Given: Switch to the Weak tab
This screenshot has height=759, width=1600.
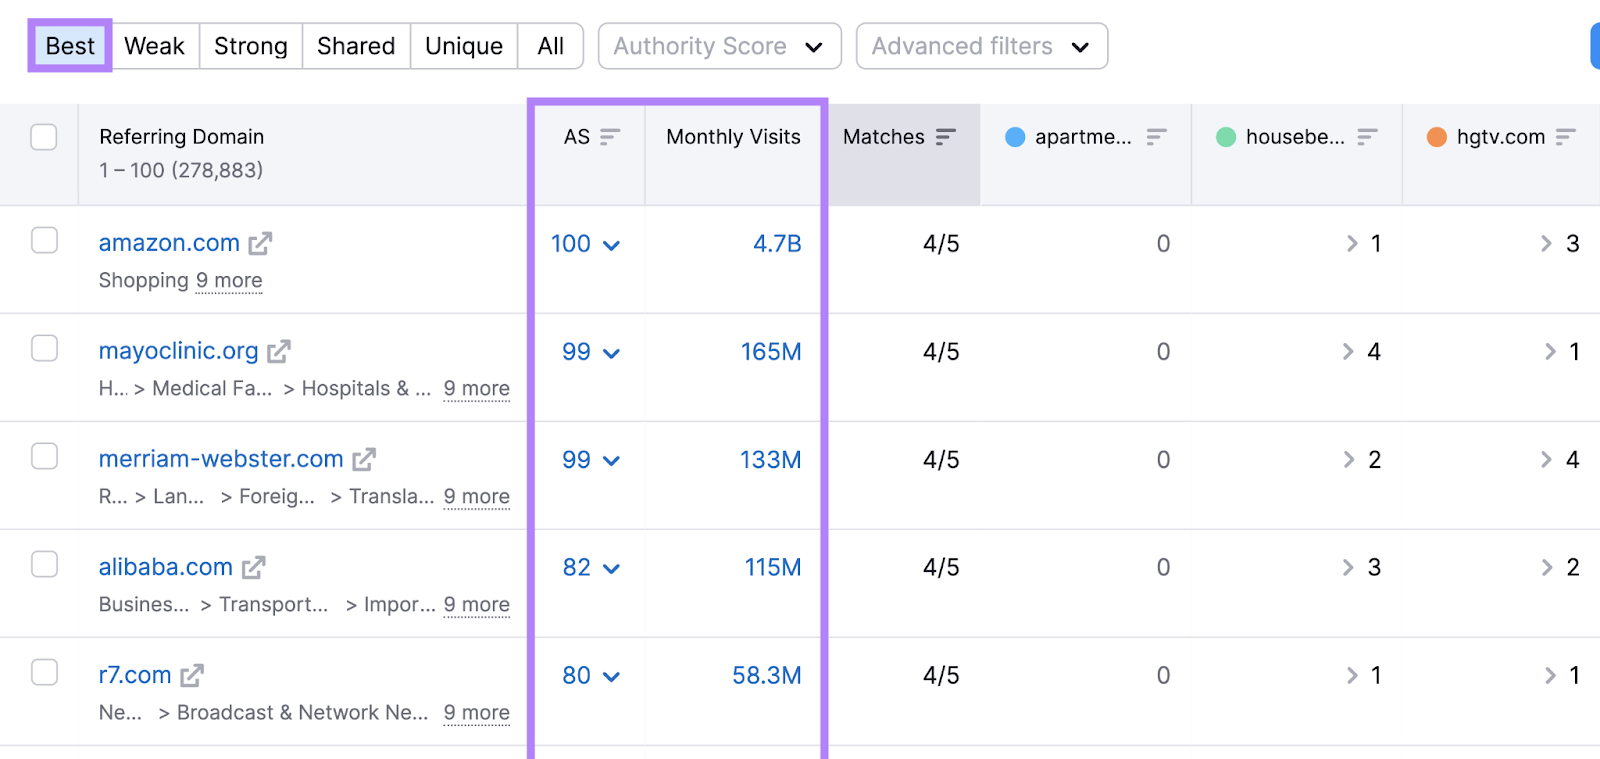Looking at the screenshot, I should pos(154,46).
